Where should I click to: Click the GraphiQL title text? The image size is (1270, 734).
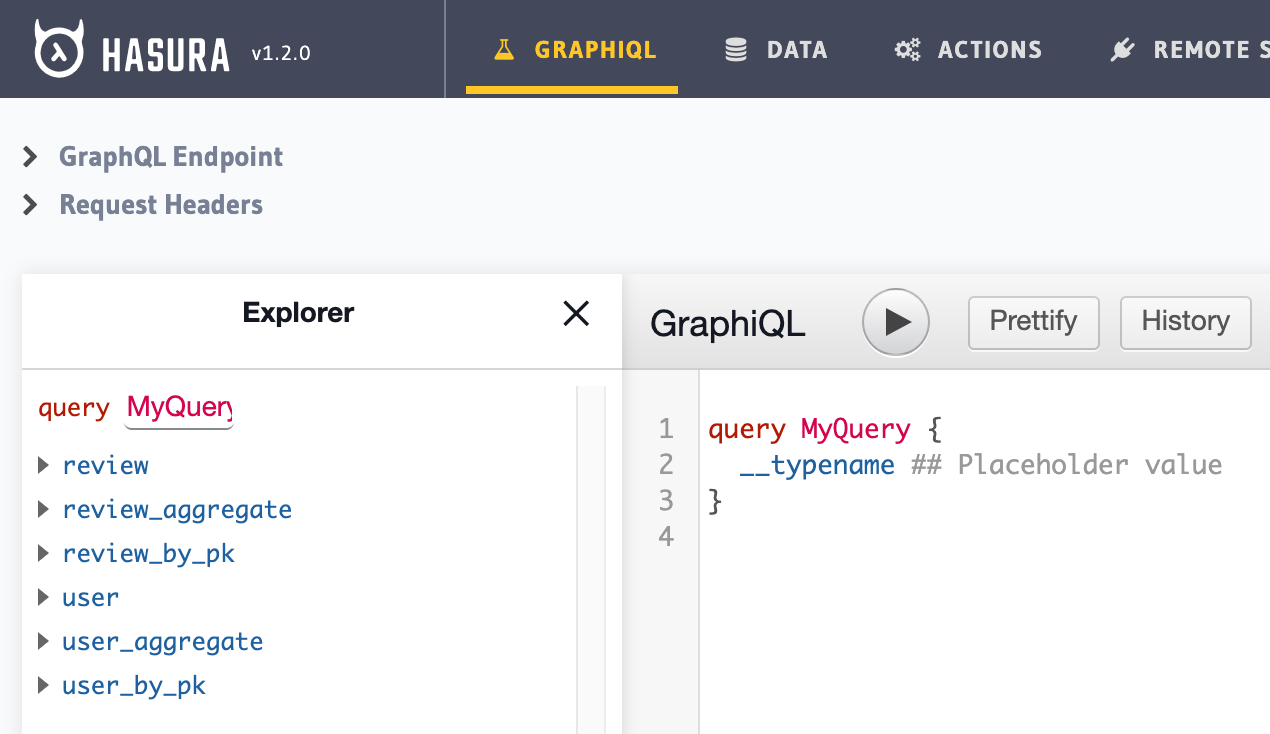(x=728, y=323)
